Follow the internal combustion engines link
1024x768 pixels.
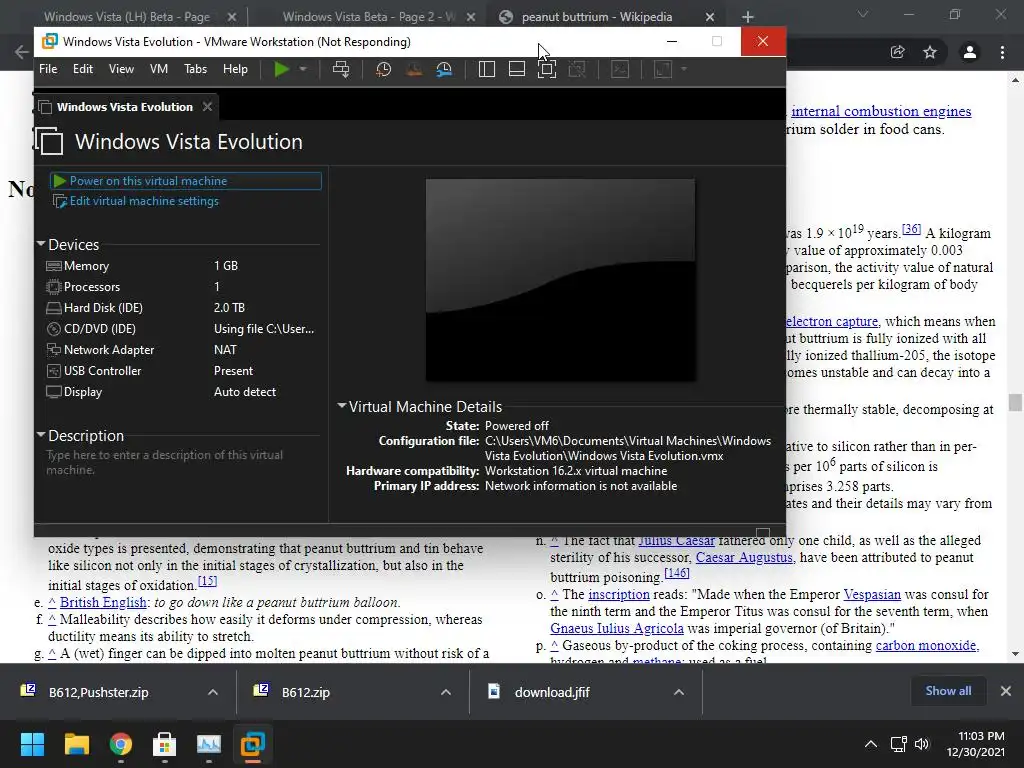coord(881,111)
